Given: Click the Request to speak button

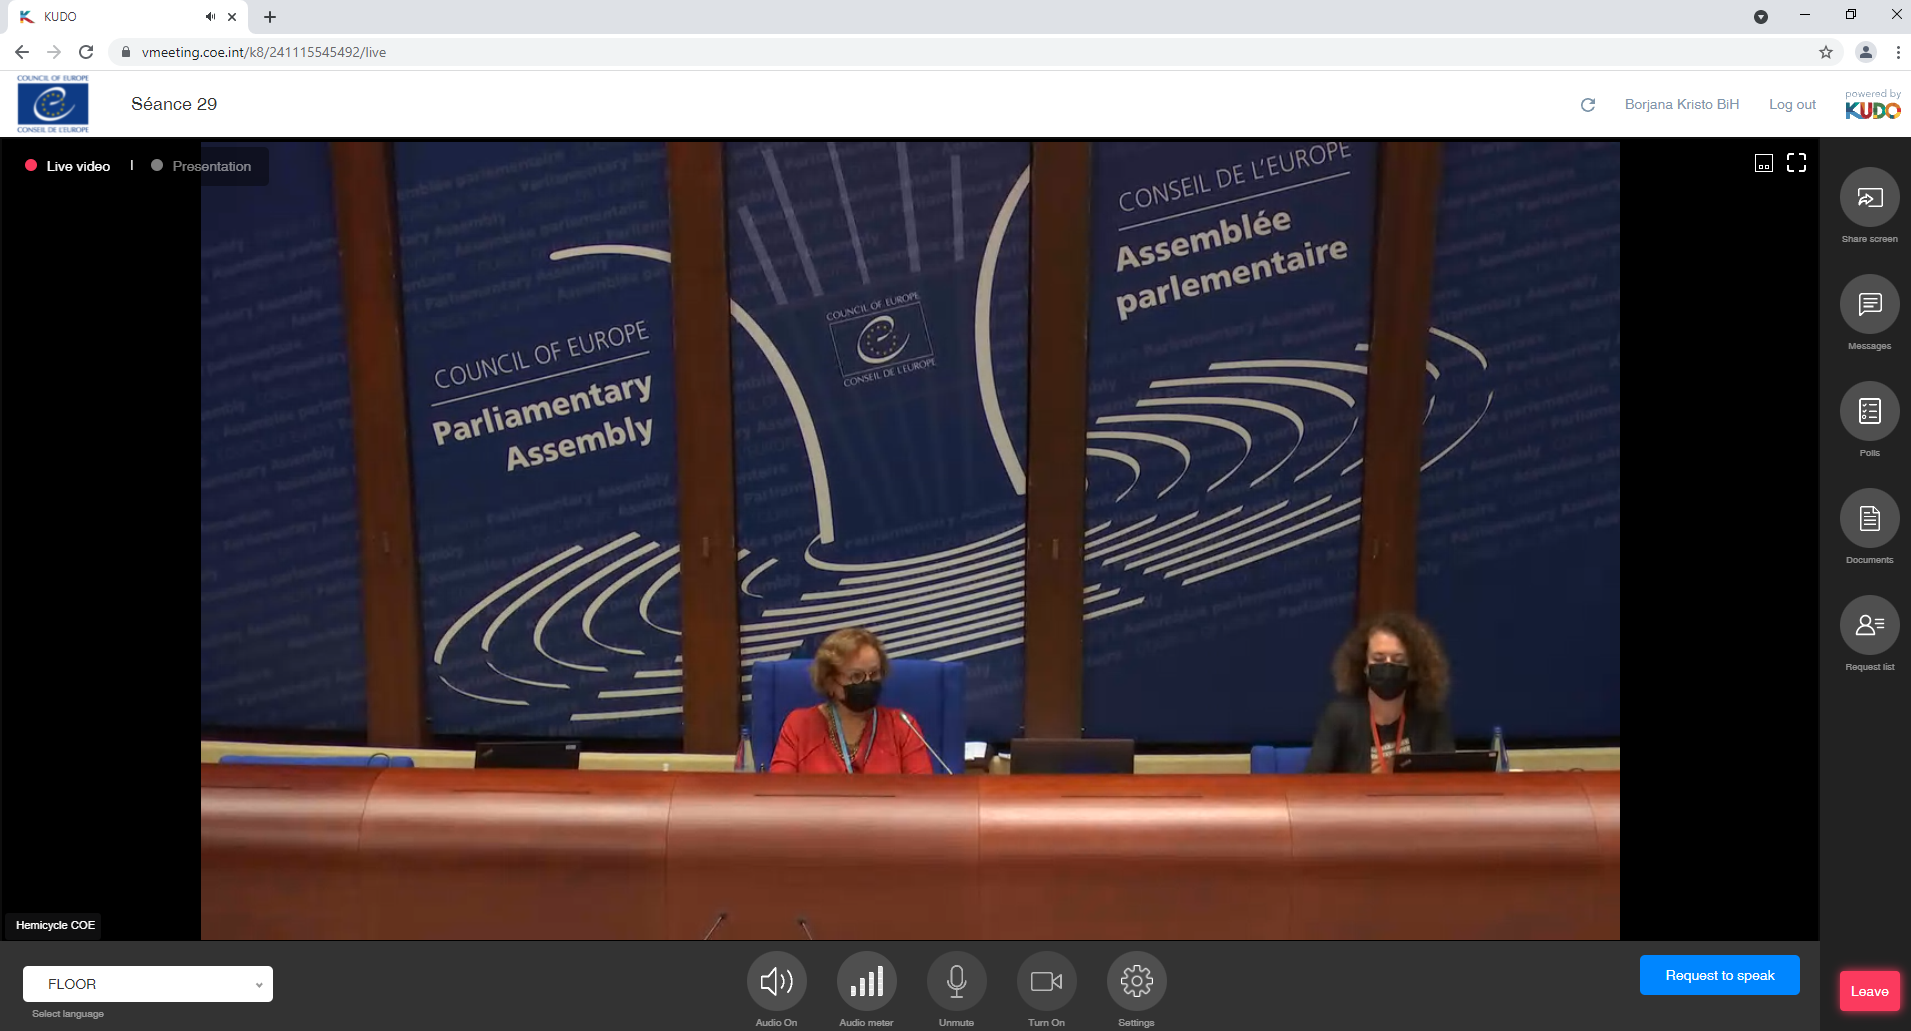Looking at the screenshot, I should click(x=1719, y=975).
